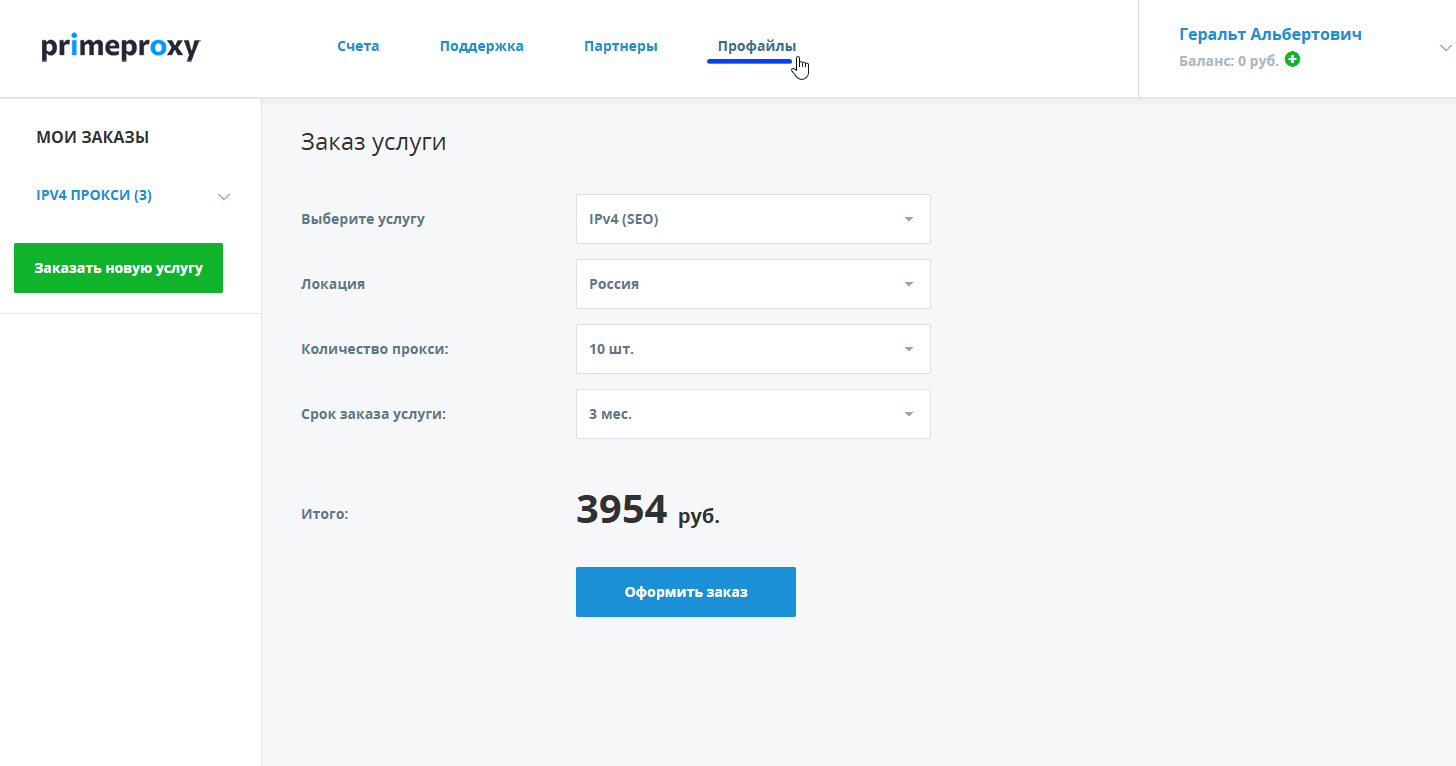Expand the IPV4 ПРОКСИ (3) chevron

[x=224, y=196]
